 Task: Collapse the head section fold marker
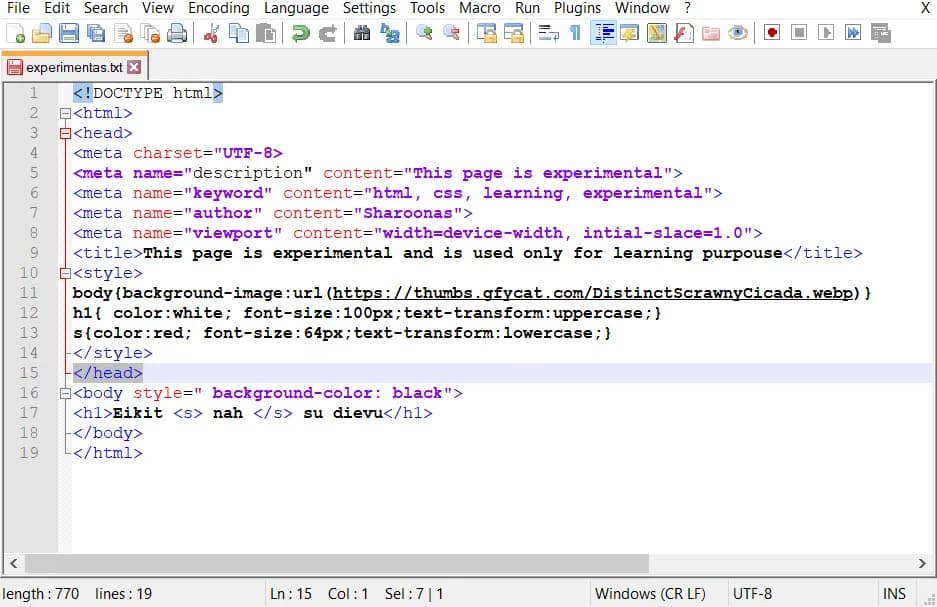pos(65,132)
